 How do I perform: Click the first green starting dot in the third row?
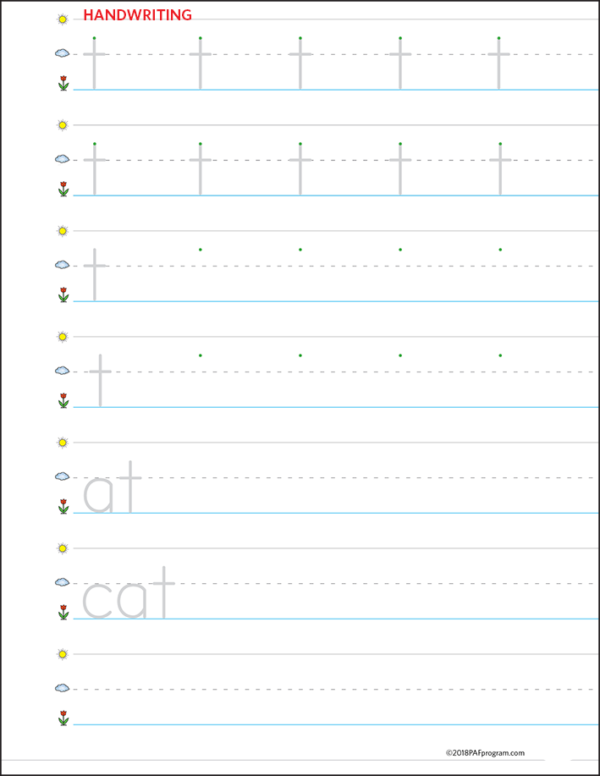200,249
